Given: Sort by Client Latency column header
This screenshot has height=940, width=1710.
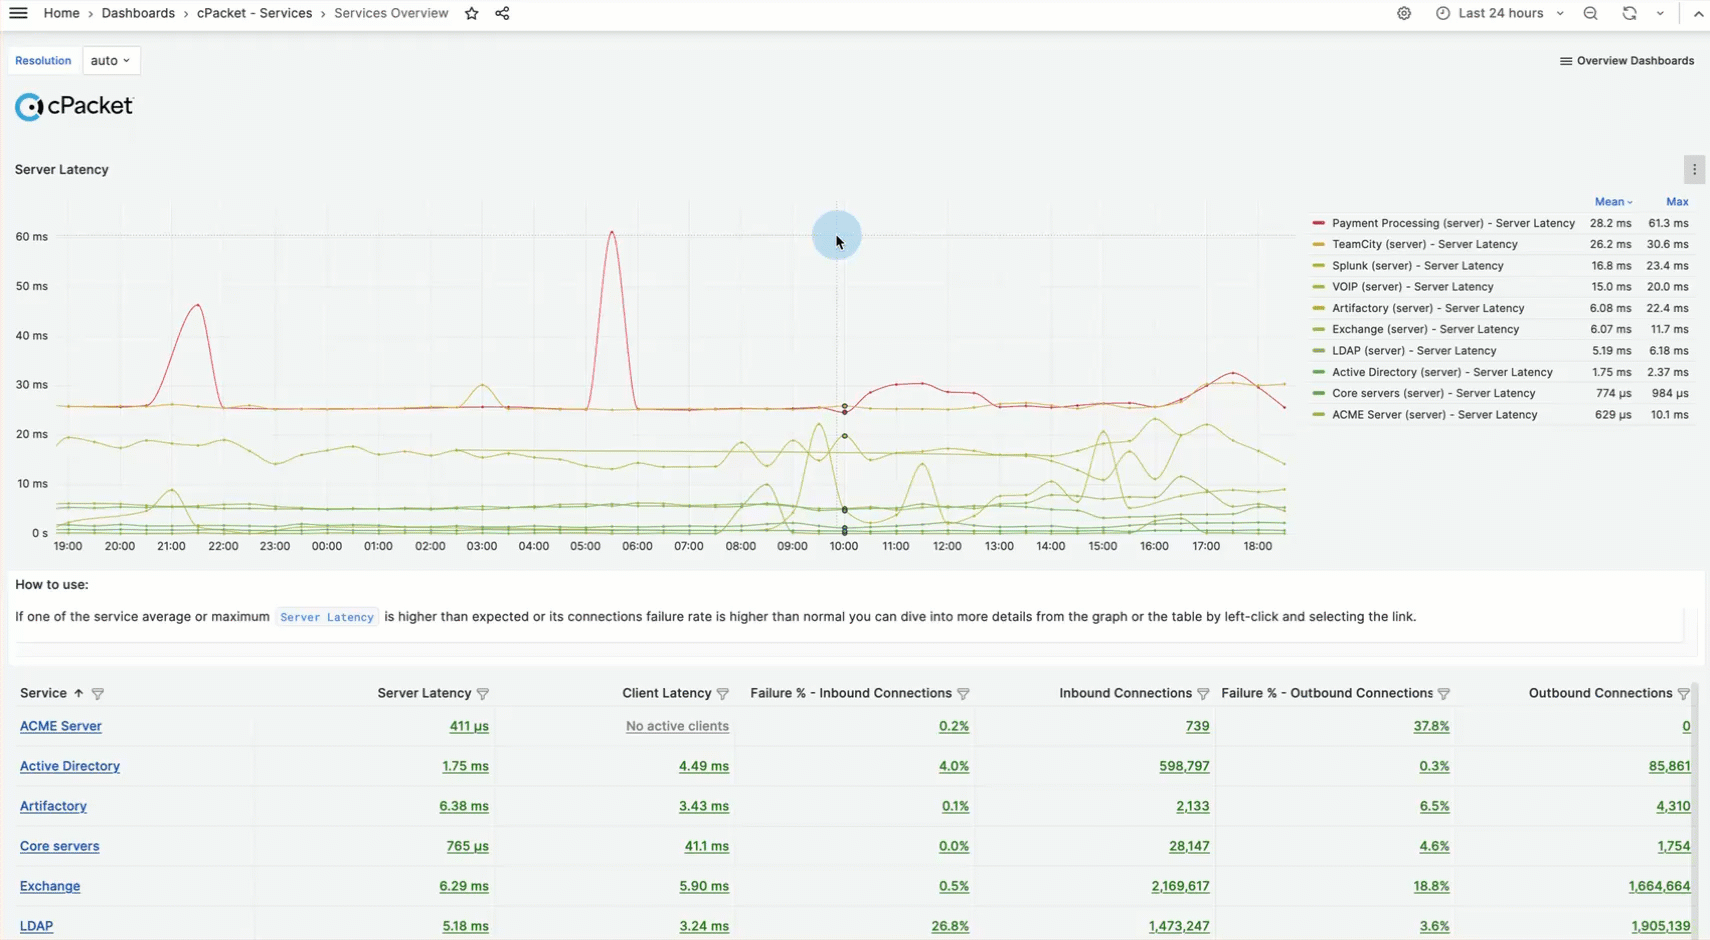Looking at the screenshot, I should (x=666, y=693).
